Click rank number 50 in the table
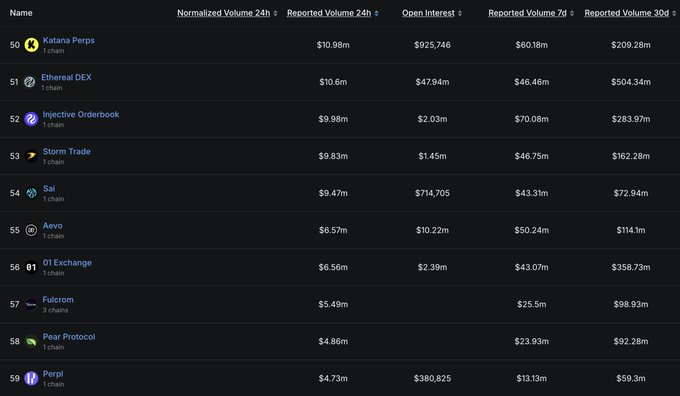Viewport: 680px width, 396px height. pyautogui.click(x=15, y=45)
